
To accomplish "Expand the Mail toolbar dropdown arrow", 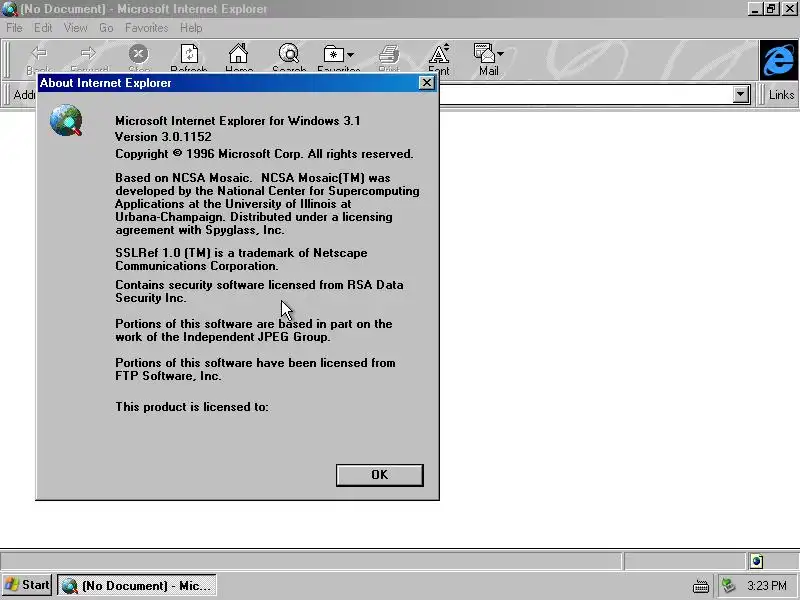I will pos(501,54).
